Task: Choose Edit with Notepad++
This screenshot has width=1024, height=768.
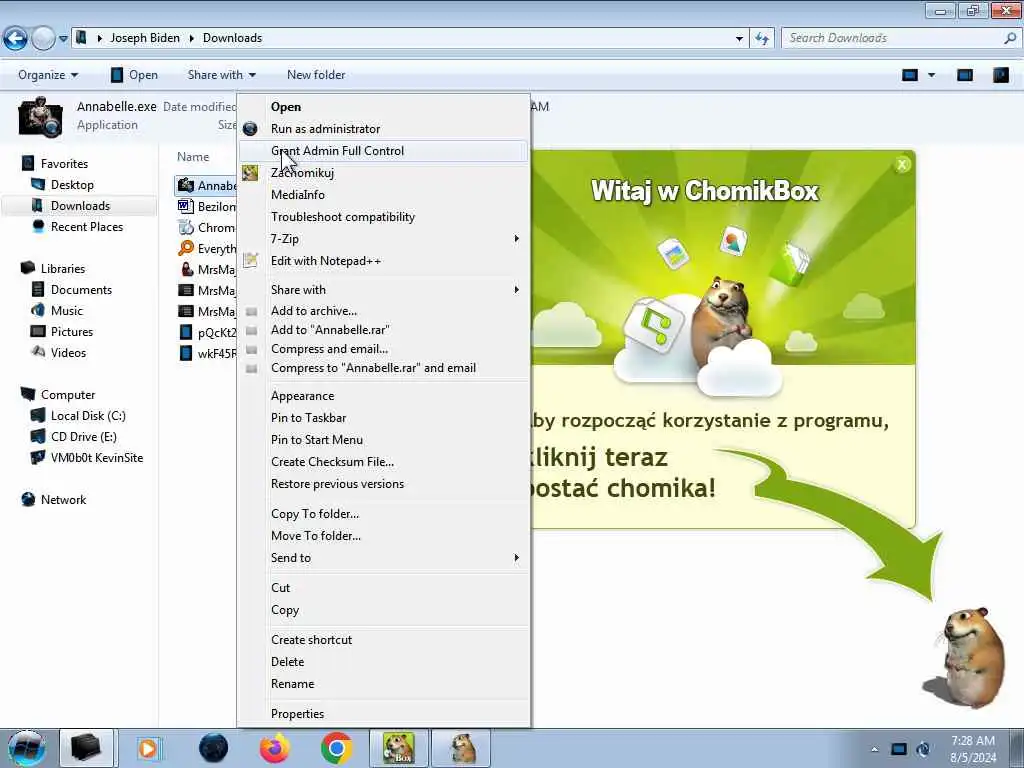Action: click(325, 261)
